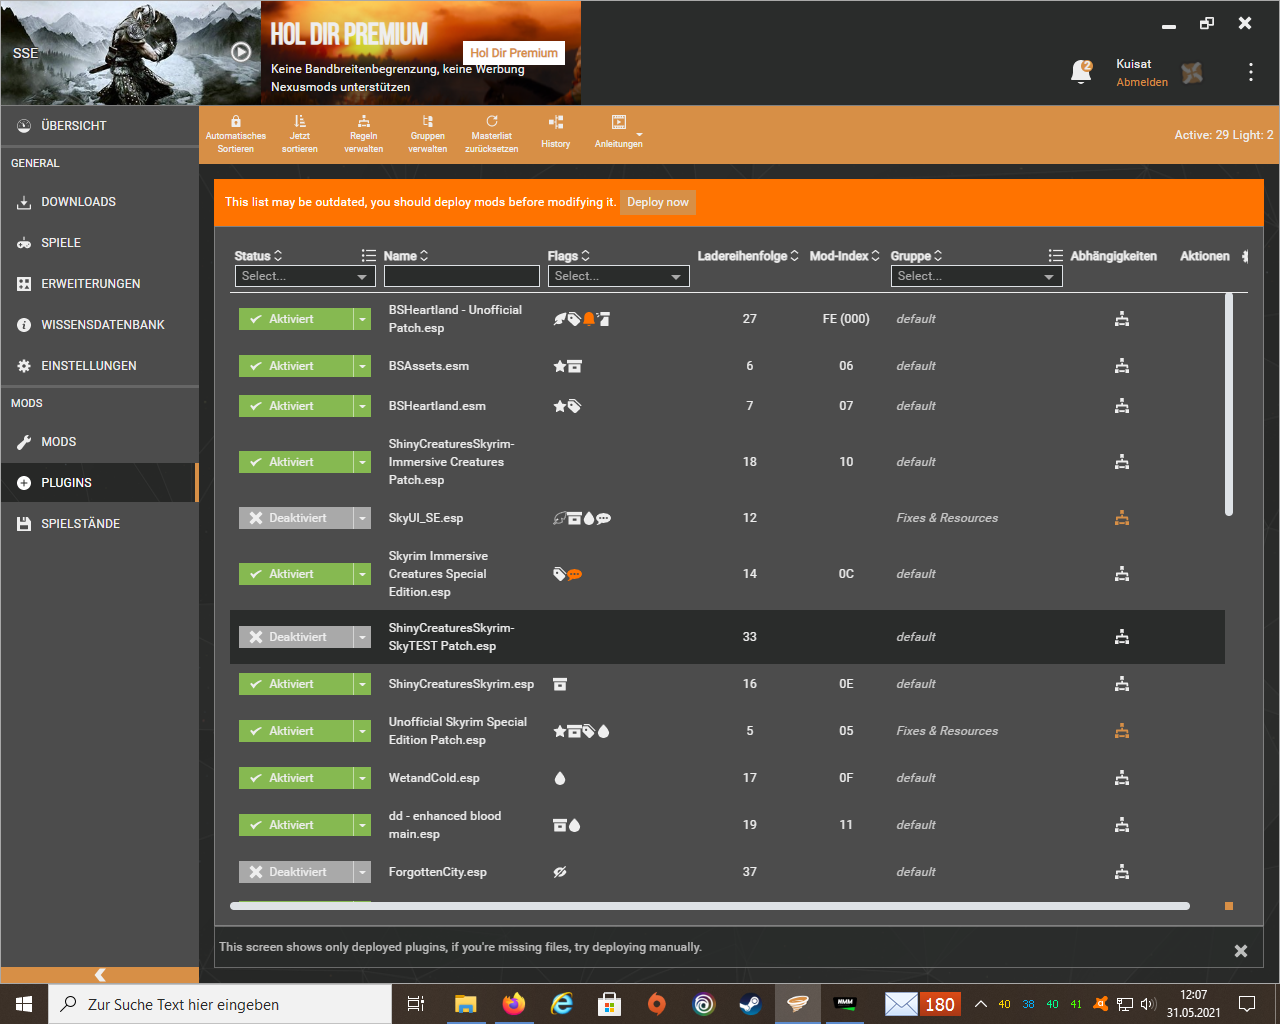This screenshot has height=1024, width=1280.
Task: Disable the BSAssets.esm plugin
Action: pos(294,366)
